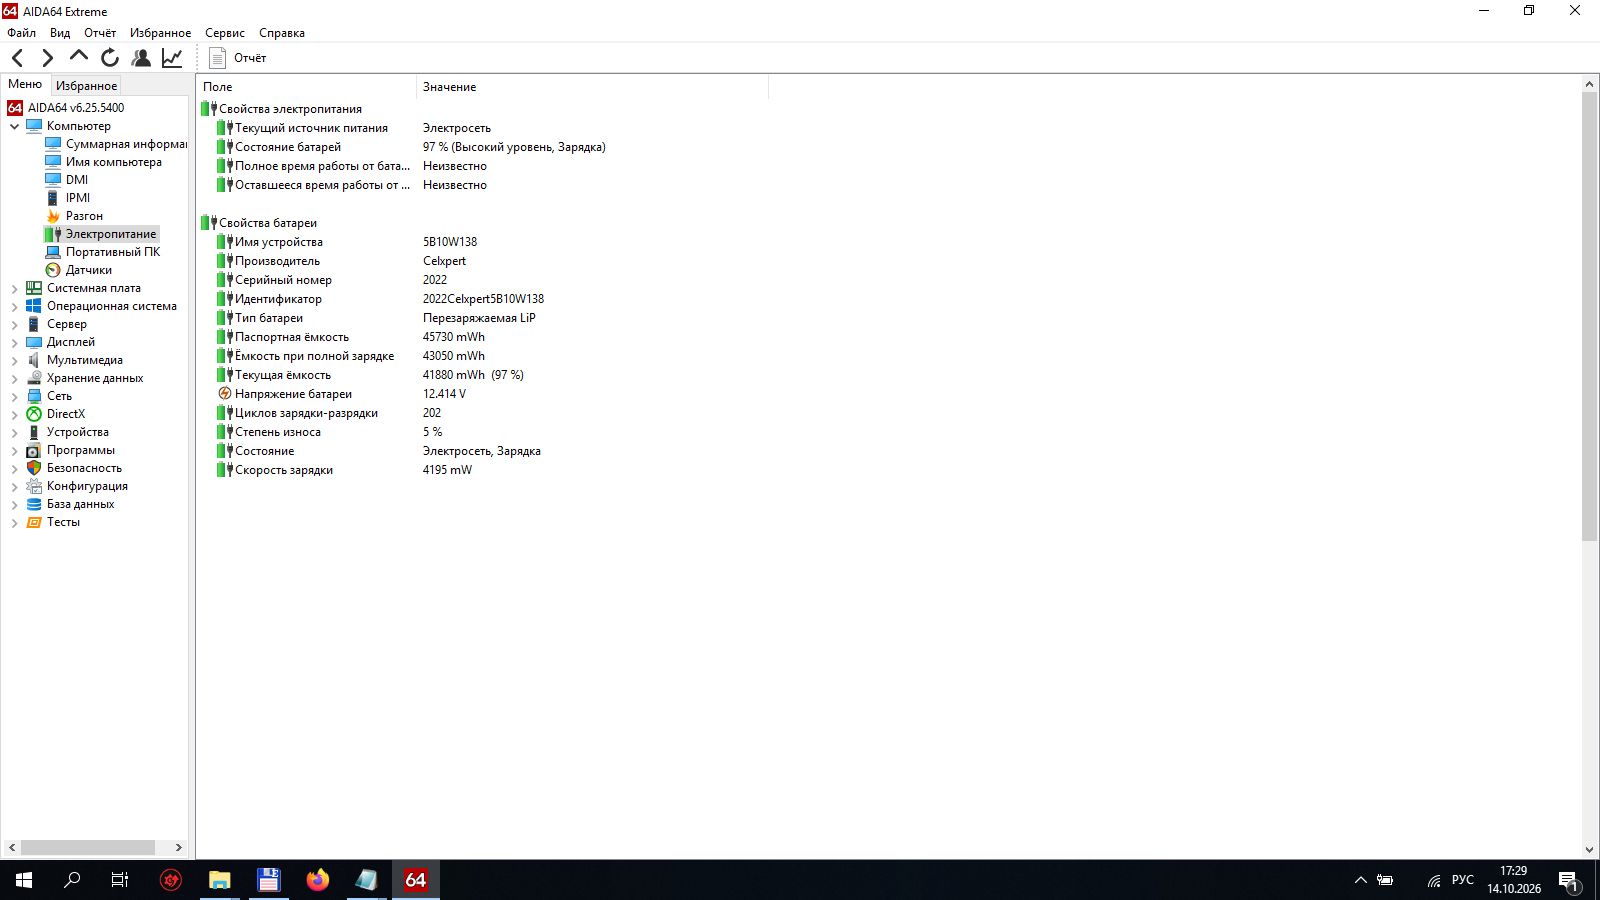The image size is (1600, 900).
Task: Select the DMI tree item
Action: (77, 180)
